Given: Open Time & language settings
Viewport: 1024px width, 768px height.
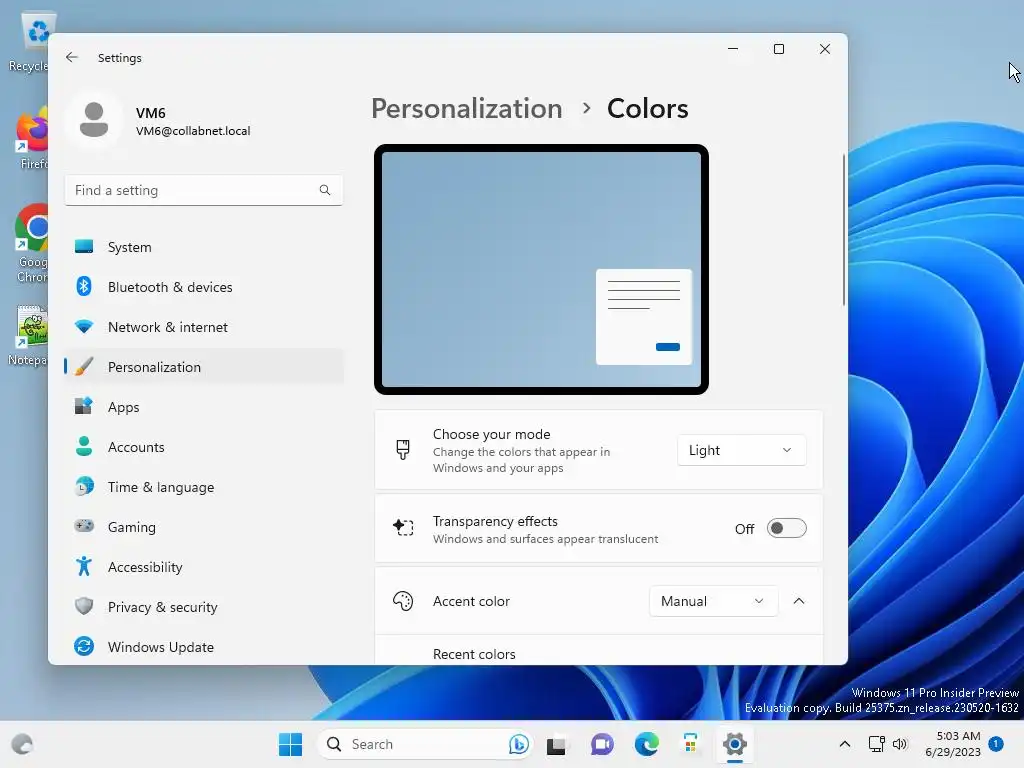Looking at the screenshot, I should 204,487.
